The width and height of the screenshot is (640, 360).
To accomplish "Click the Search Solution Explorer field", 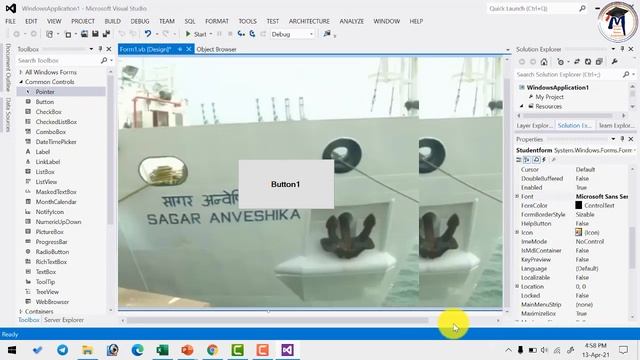I will [x=568, y=75].
